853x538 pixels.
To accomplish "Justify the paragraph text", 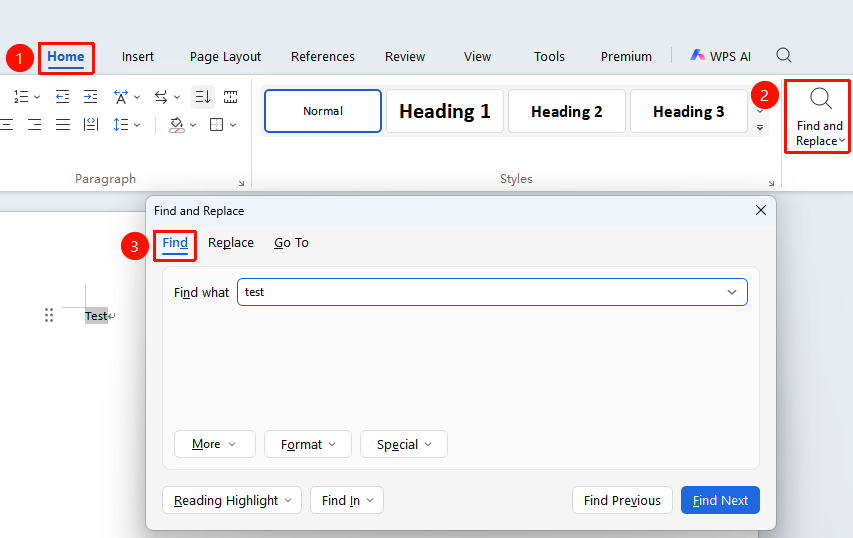I will (63, 125).
